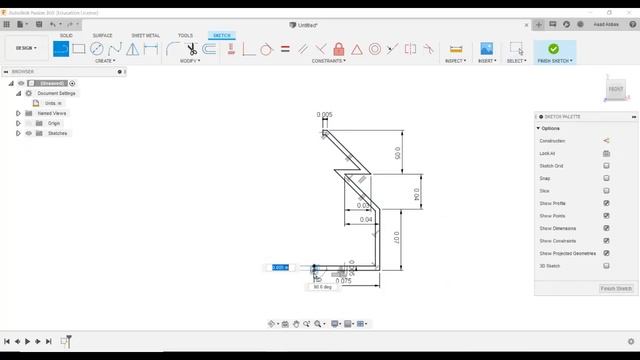
Task: Toggle the Sketch Grid checkbox
Action: (x=607, y=166)
